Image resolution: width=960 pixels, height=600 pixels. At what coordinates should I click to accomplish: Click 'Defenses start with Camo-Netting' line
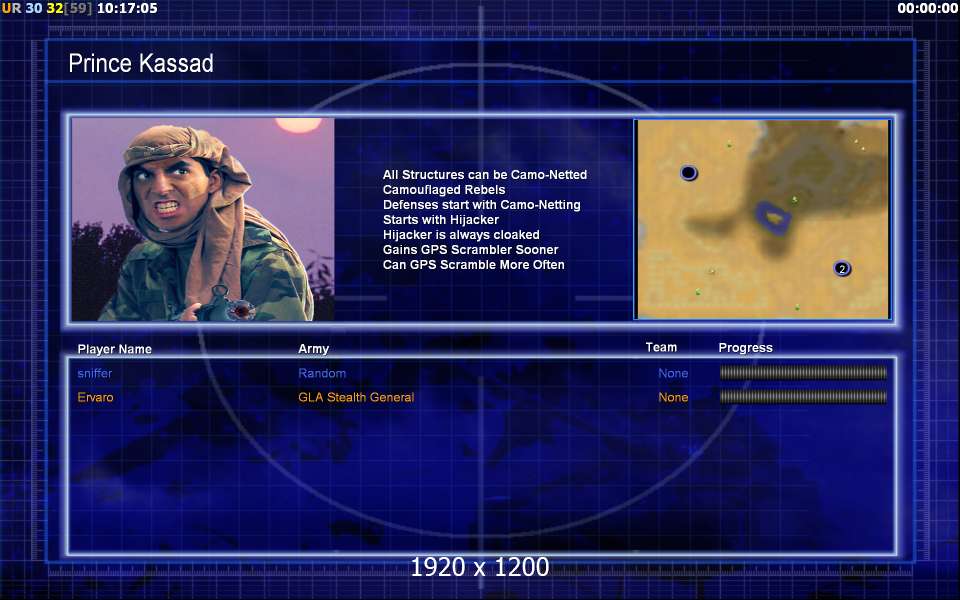click(x=482, y=204)
